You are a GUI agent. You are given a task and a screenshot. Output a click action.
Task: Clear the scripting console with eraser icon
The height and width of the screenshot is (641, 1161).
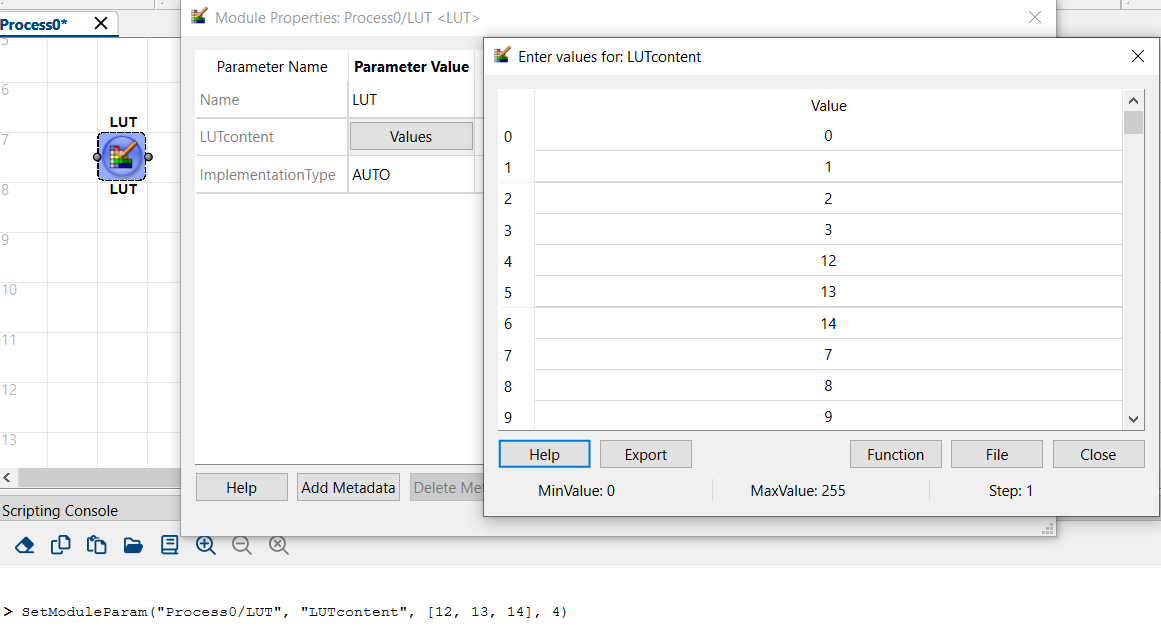[x=25, y=545]
